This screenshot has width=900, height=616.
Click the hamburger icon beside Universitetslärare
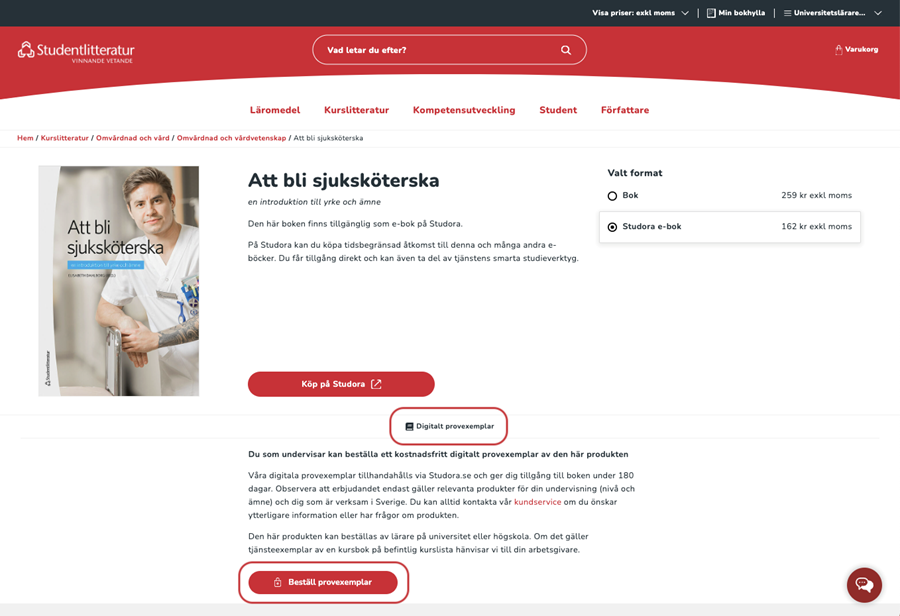click(787, 13)
